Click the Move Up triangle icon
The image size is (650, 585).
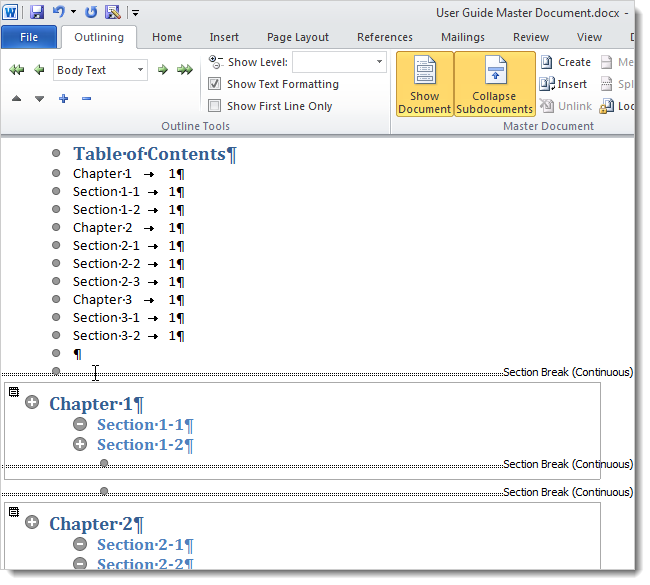tap(16, 99)
